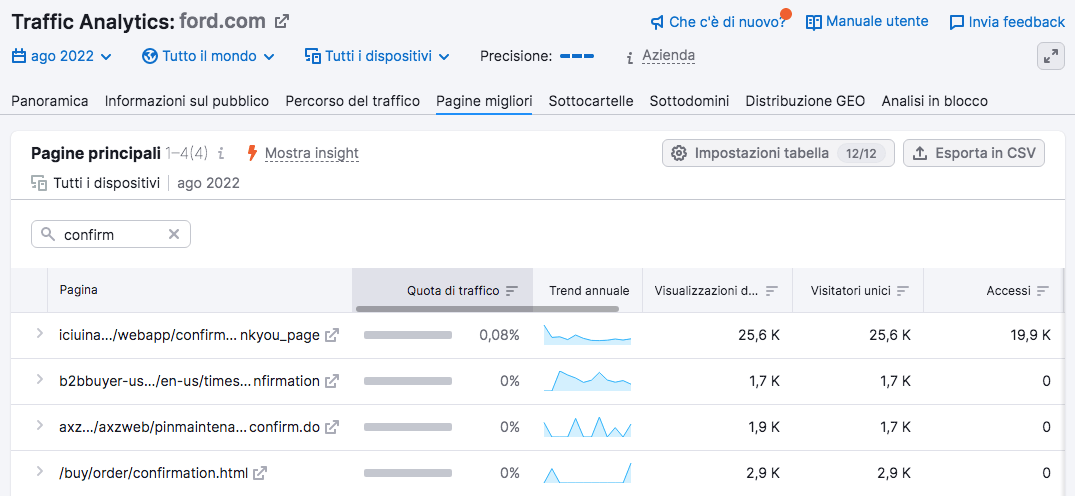Viewport: 1075px width, 496px height.
Task: Expand the thankyou_page table row
Action: point(40,334)
